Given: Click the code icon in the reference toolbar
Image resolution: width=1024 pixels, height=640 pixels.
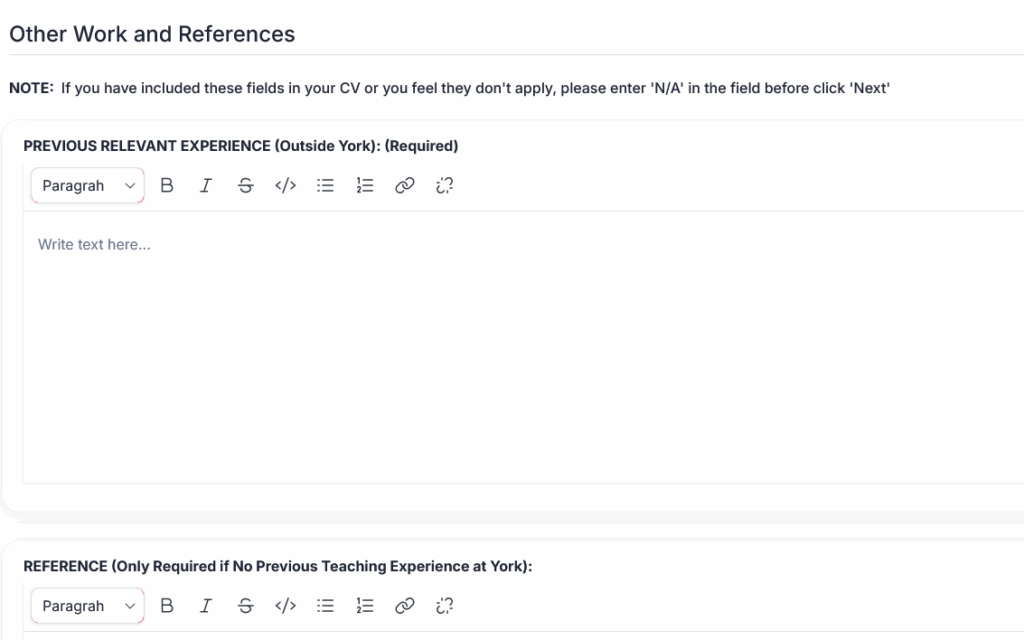Looking at the screenshot, I should click(x=284, y=605).
